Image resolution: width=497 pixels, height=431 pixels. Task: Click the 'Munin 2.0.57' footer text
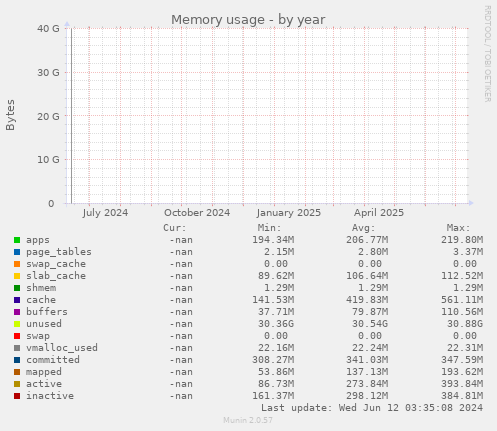pyautogui.click(x=248, y=420)
